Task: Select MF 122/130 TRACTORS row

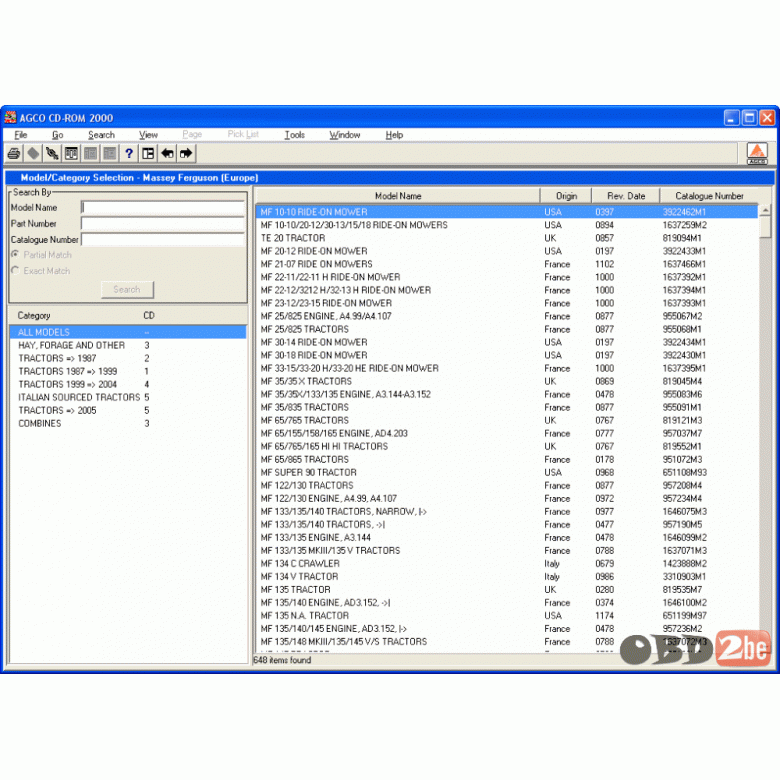Action: [x=506, y=486]
